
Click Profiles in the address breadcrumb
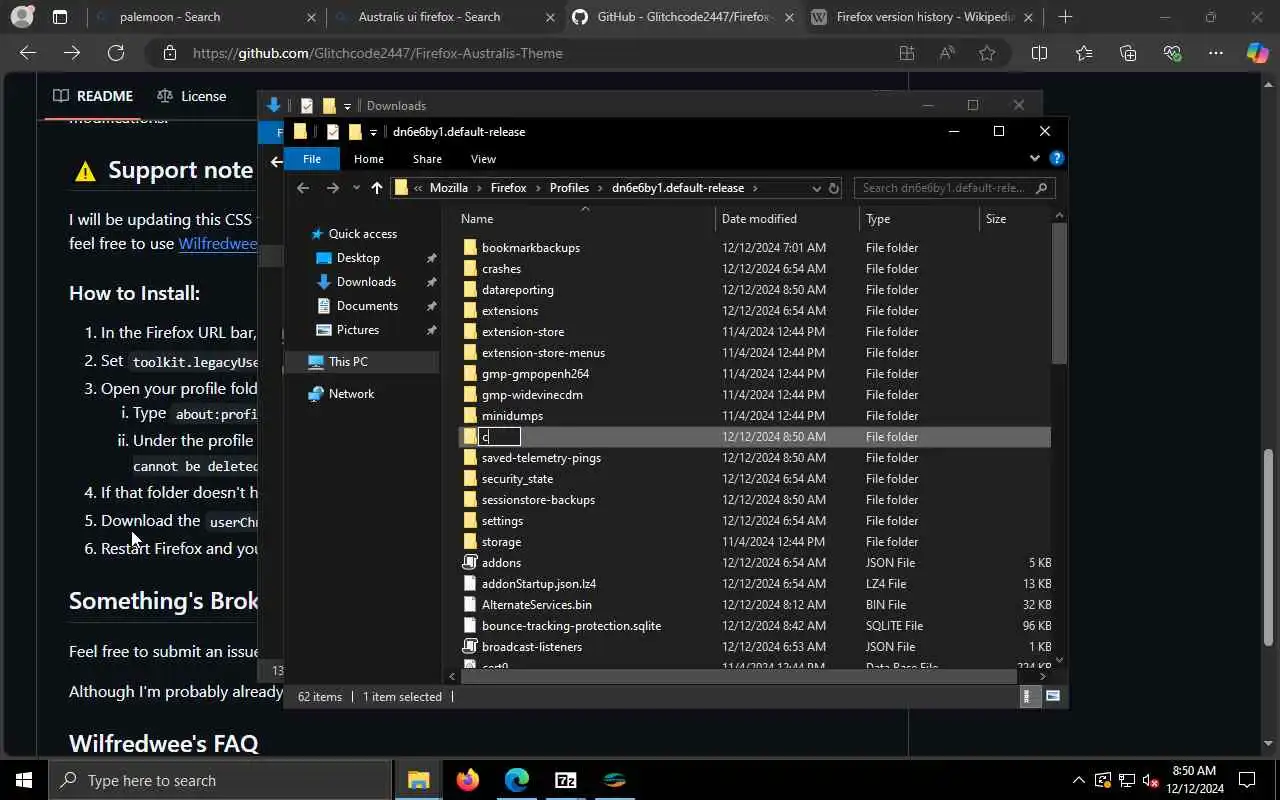click(569, 188)
